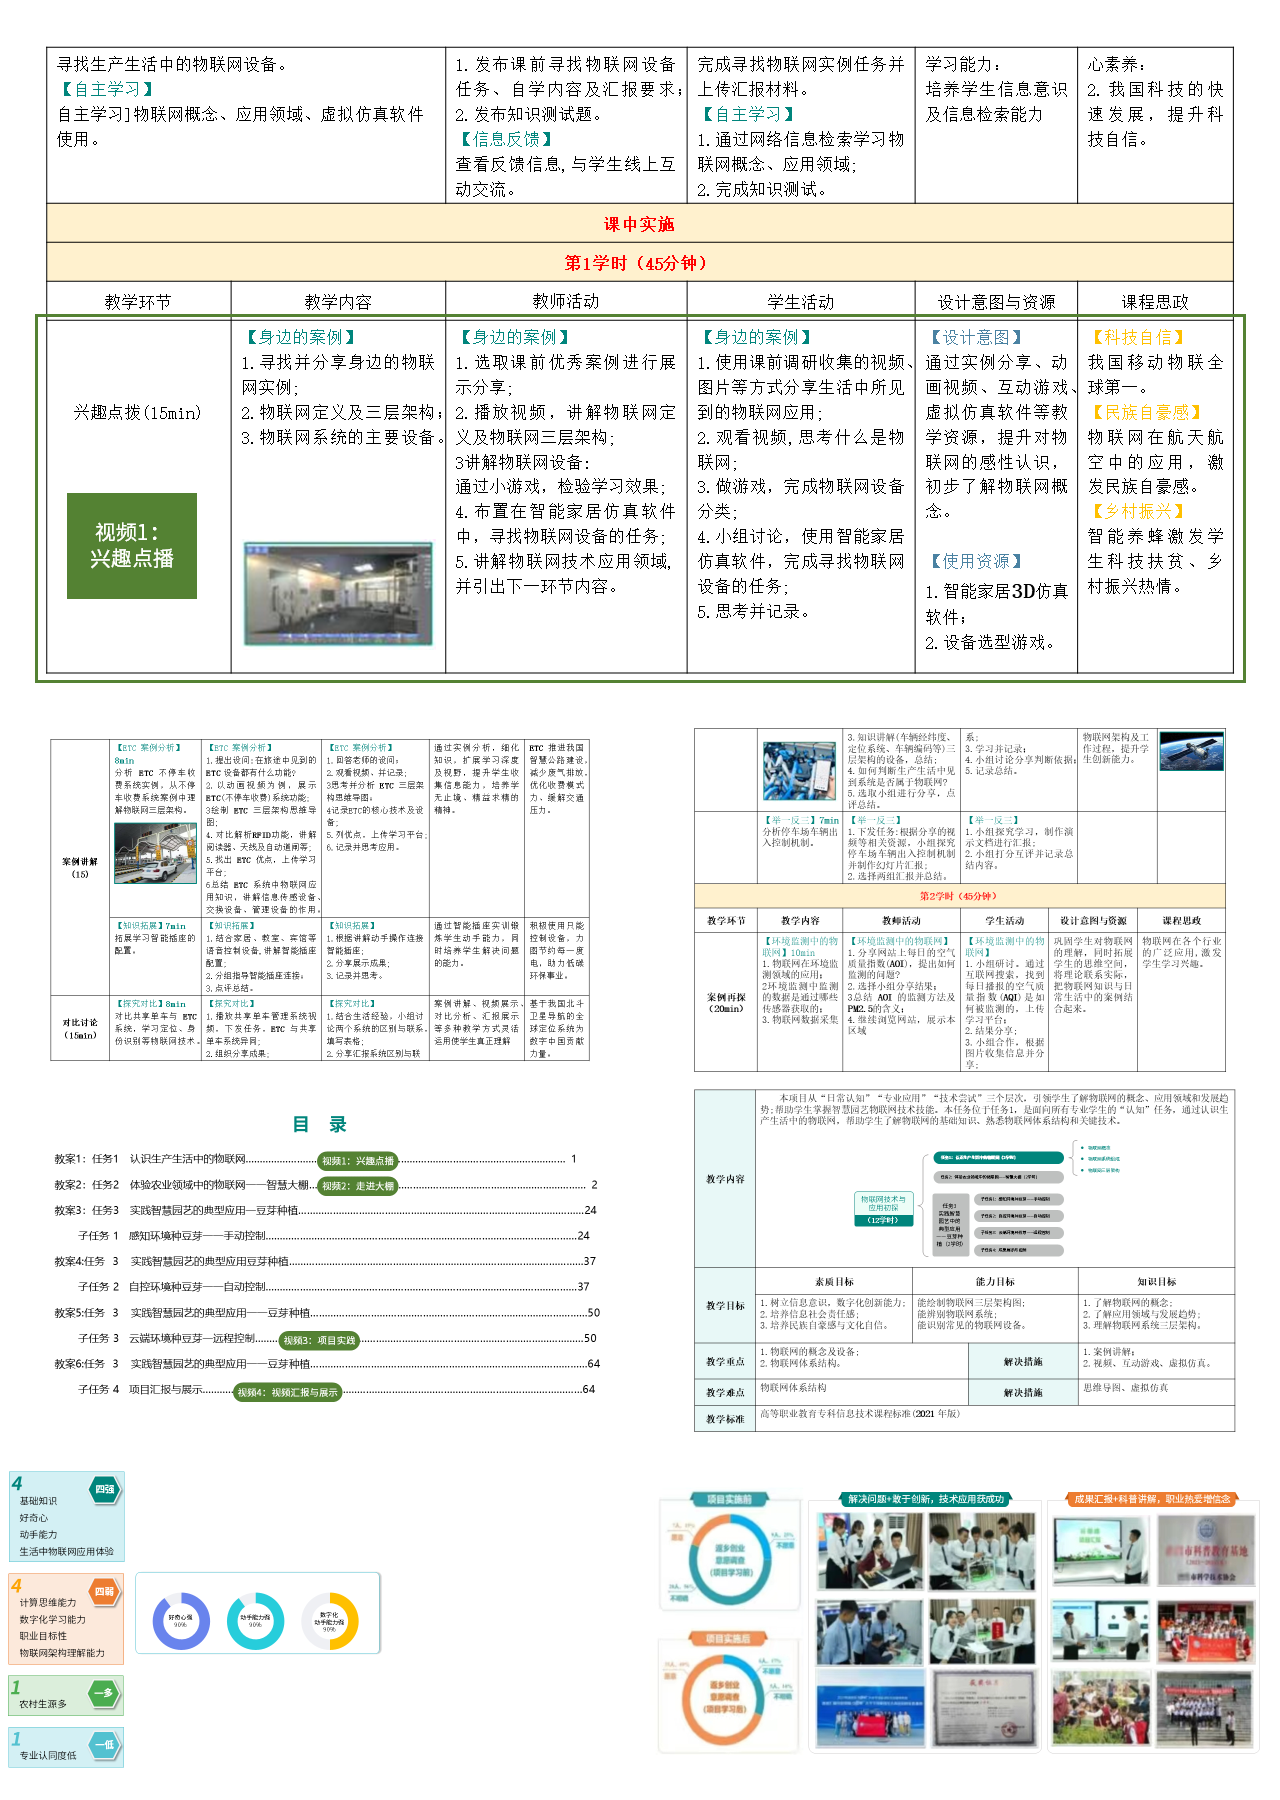This screenshot has width=1280, height=1800.
Task: Click the light blue 一低 hexagon badge
Action: click(104, 1745)
